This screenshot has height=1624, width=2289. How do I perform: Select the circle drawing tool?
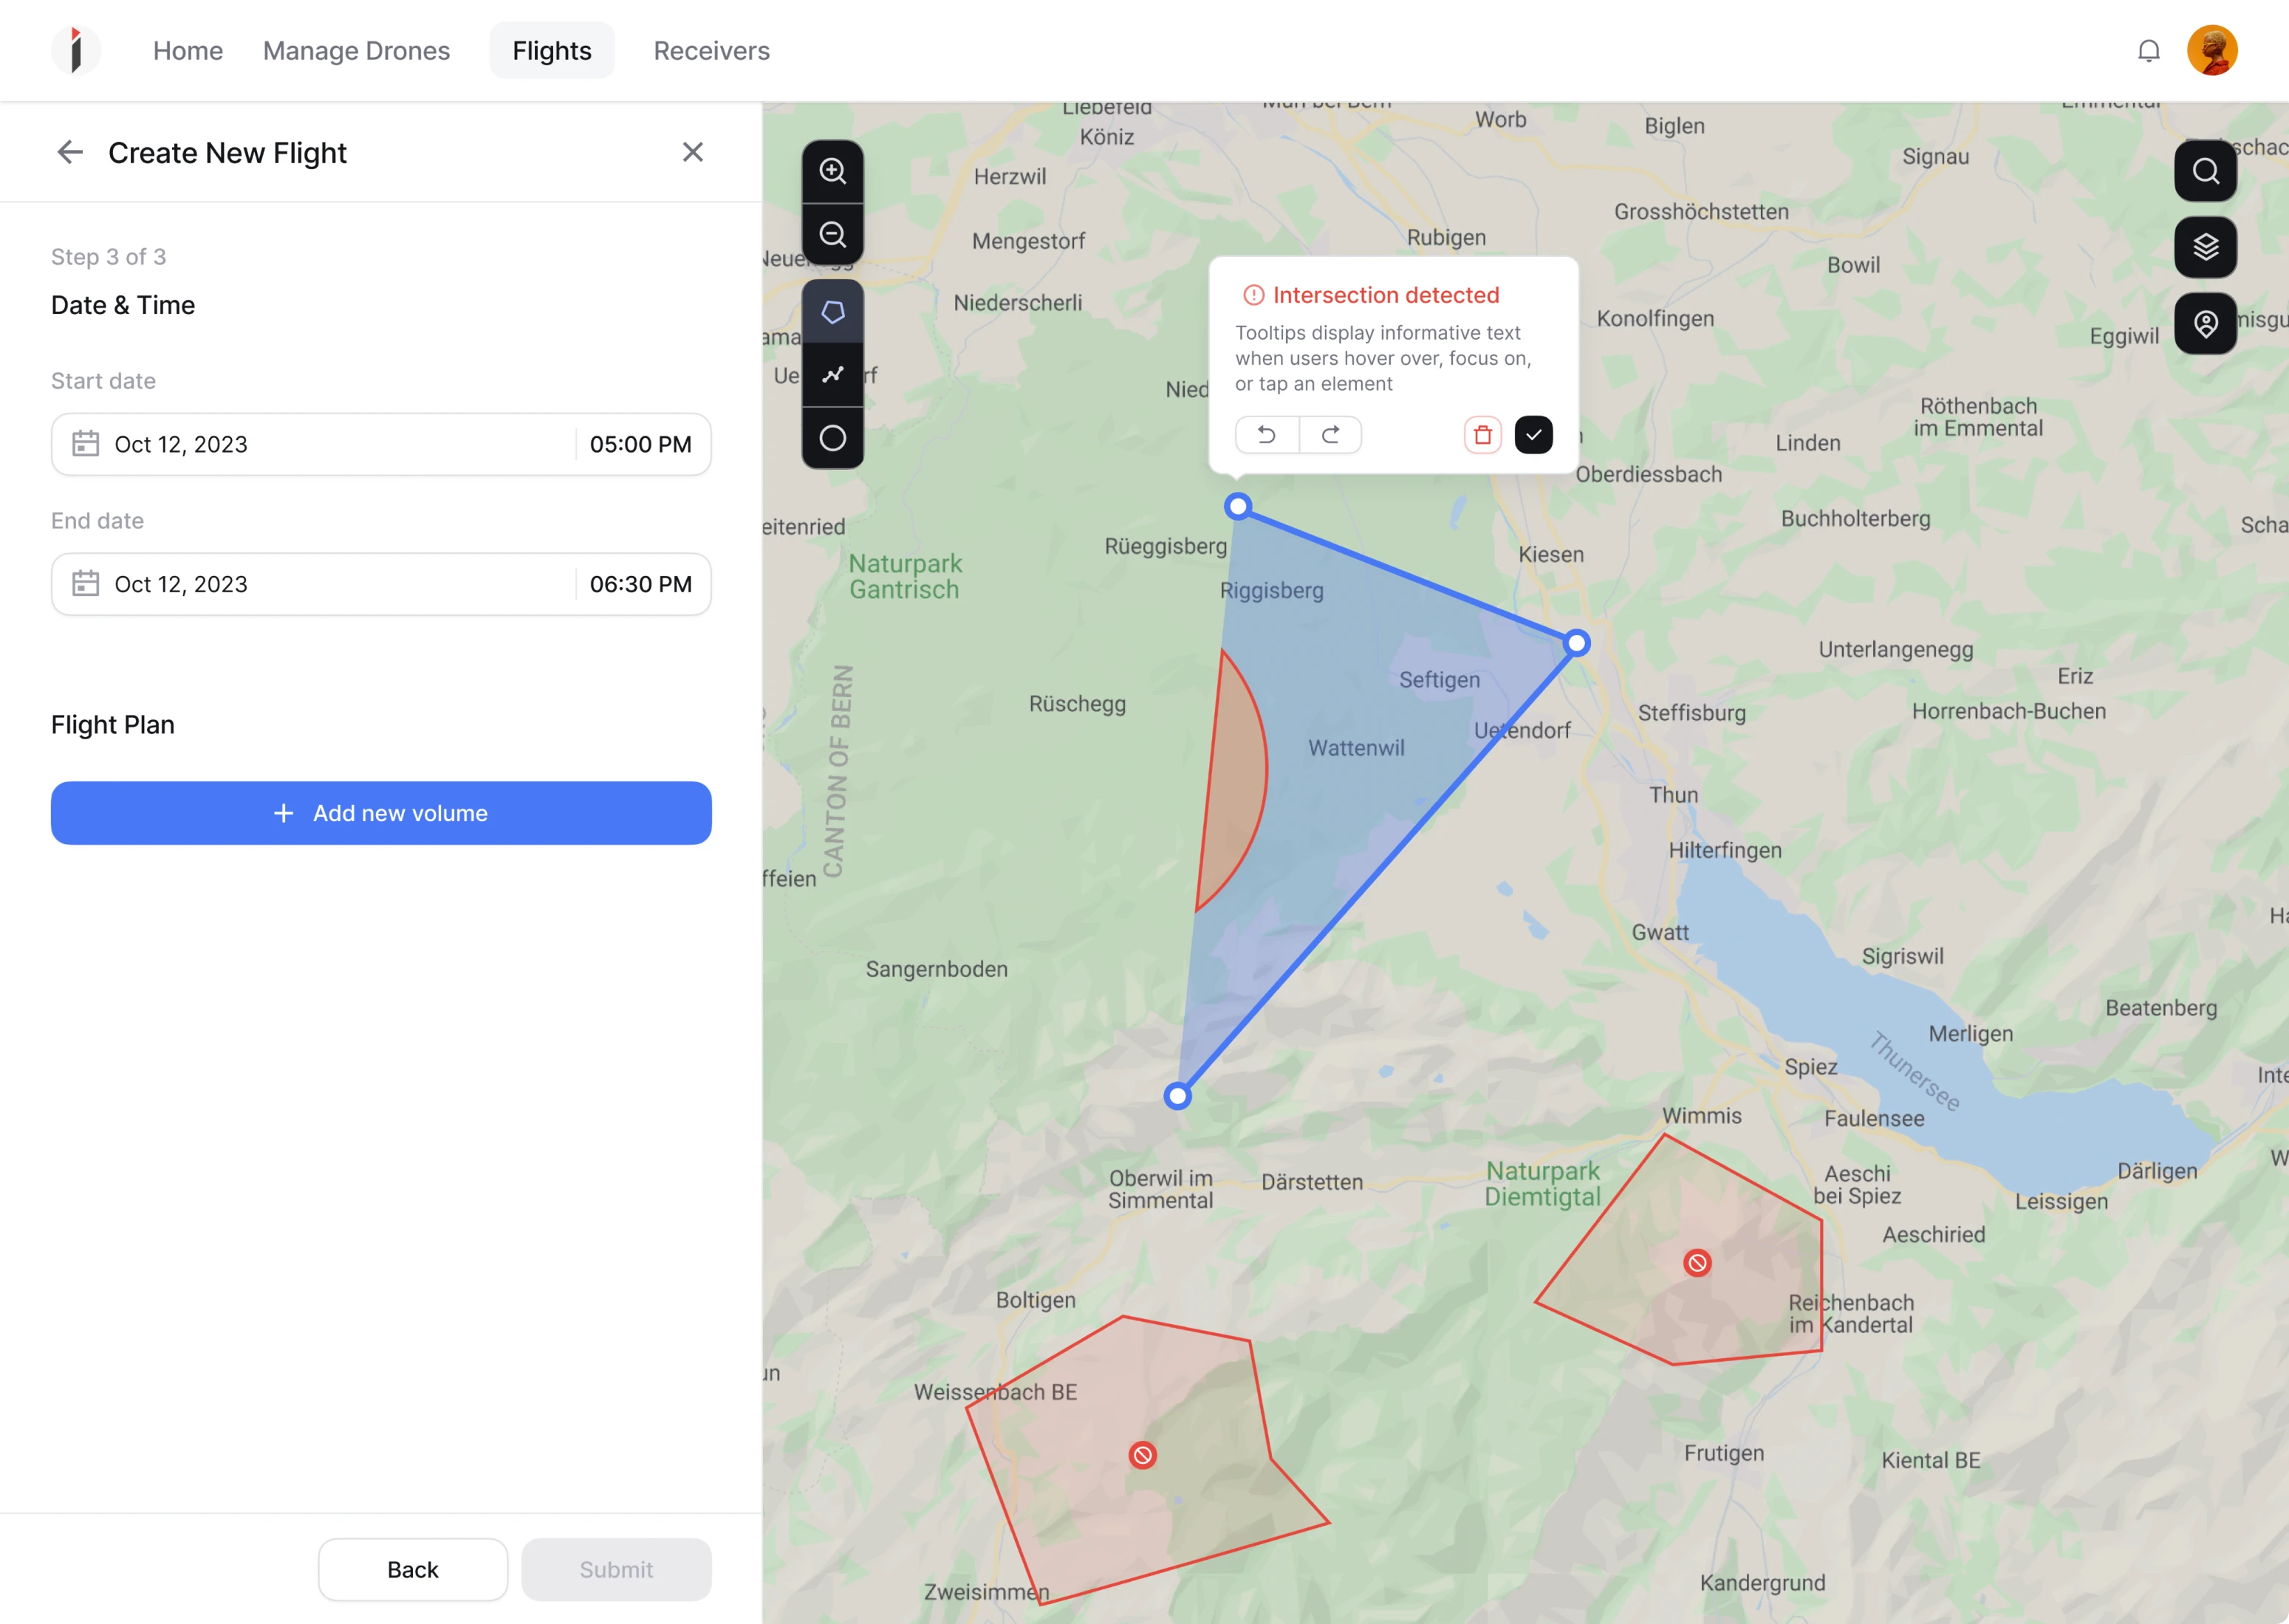point(833,437)
